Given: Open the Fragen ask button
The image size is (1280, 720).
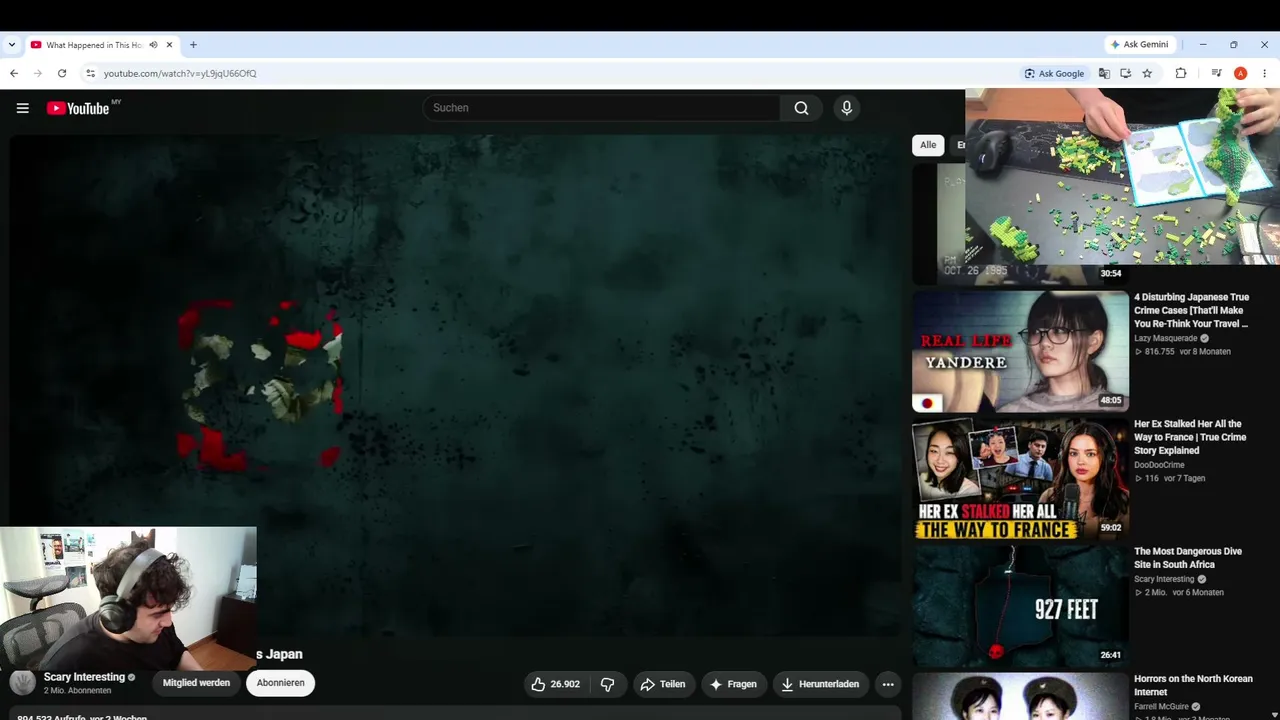Looking at the screenshot, I should tap(733, 684).
